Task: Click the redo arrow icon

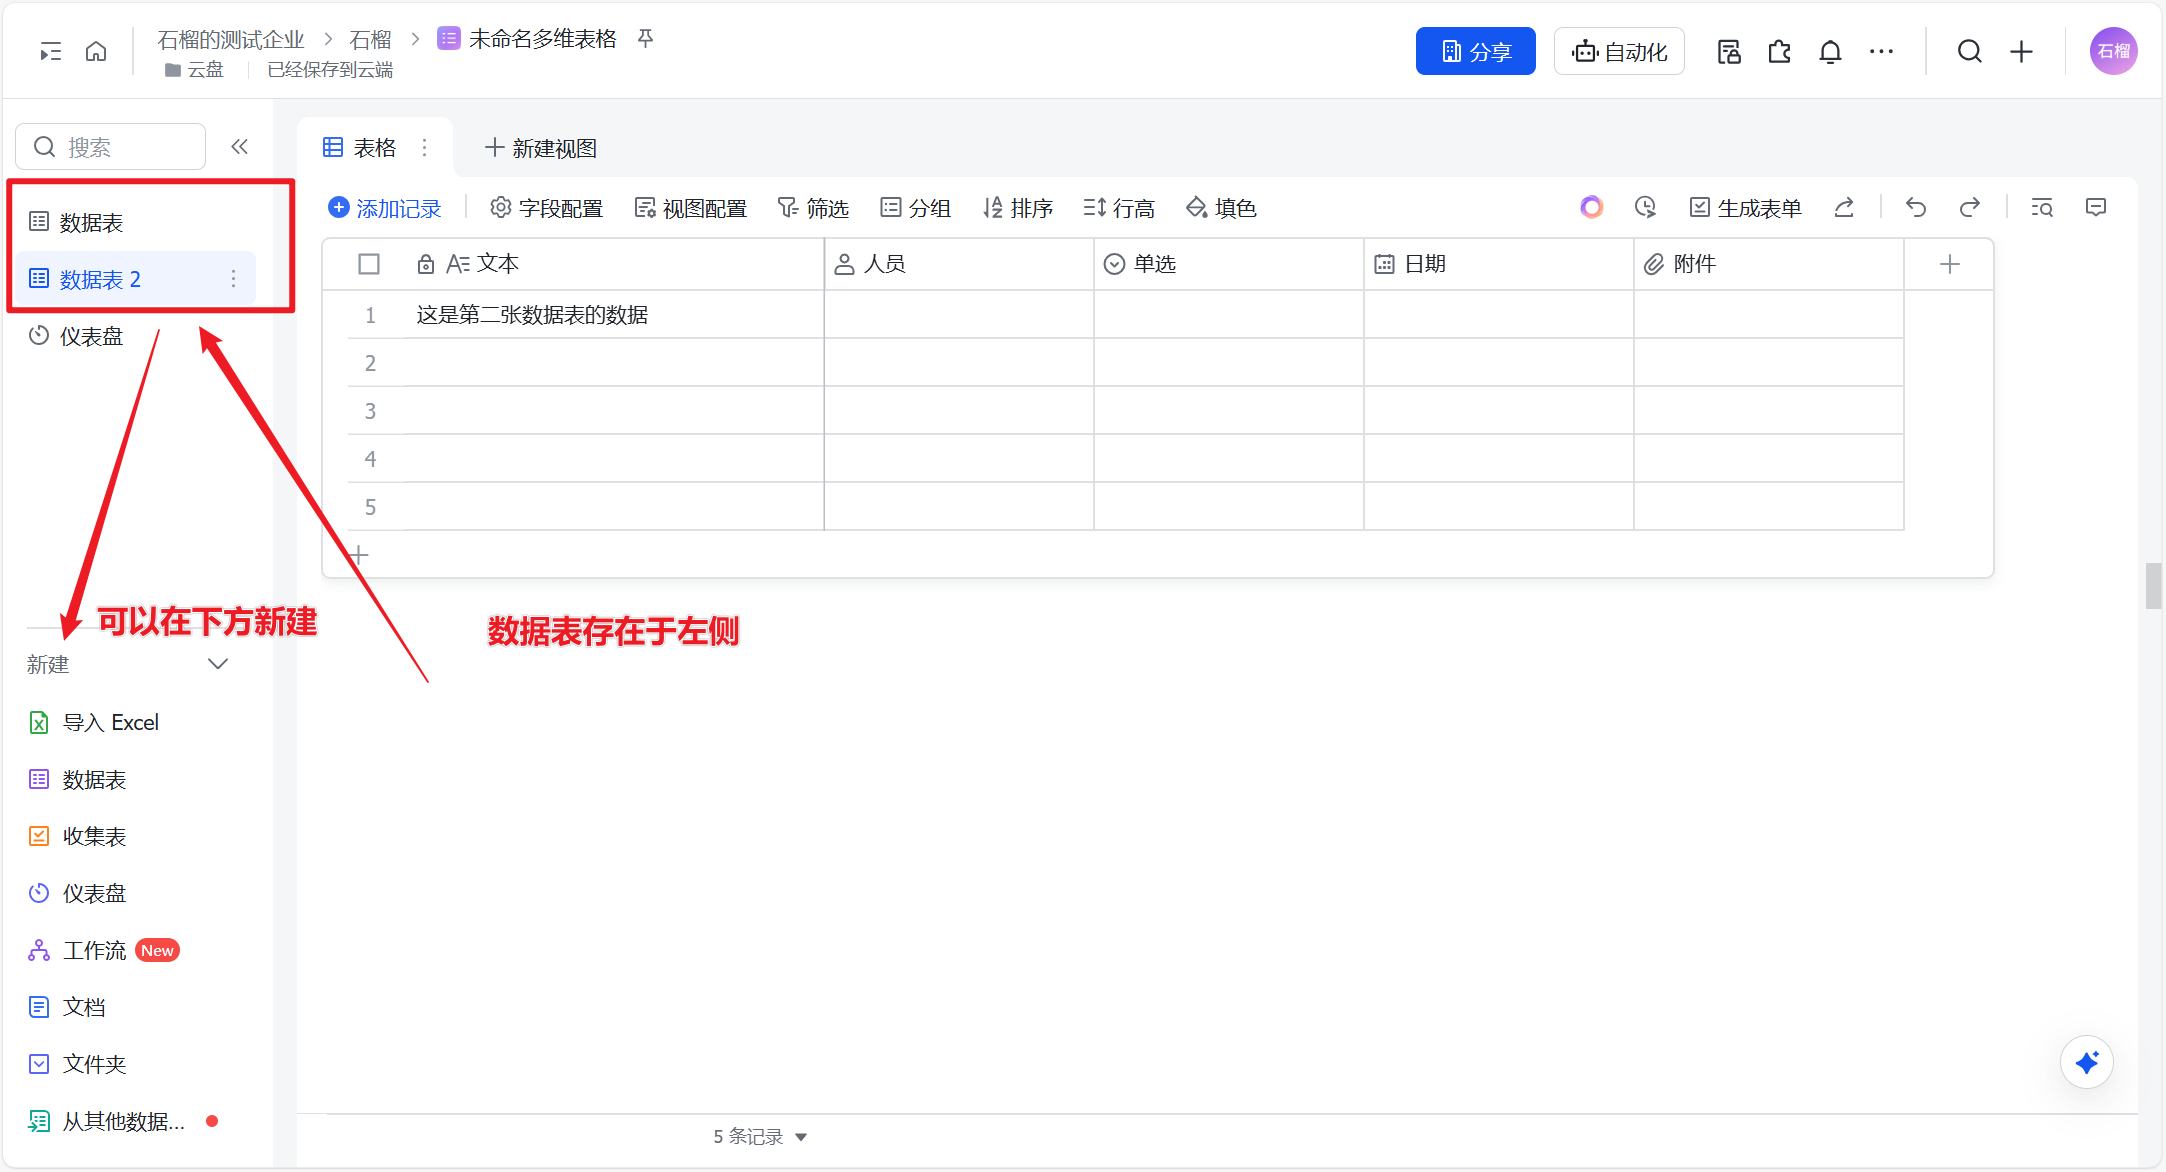Action: (x=1969, y=207)
